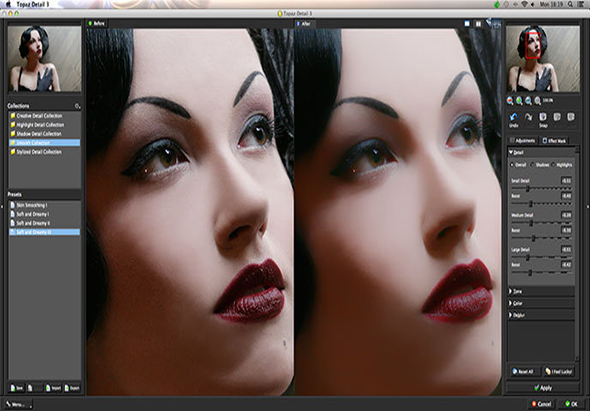Click the last snapshot icon in Undo row
This screenshot has width=590, height=411.
(570, 117)
